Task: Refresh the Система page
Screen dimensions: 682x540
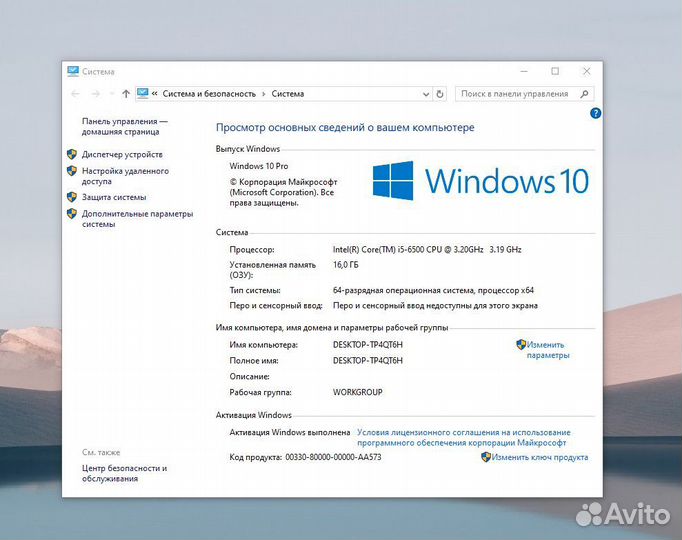Action: coord(440,94)
